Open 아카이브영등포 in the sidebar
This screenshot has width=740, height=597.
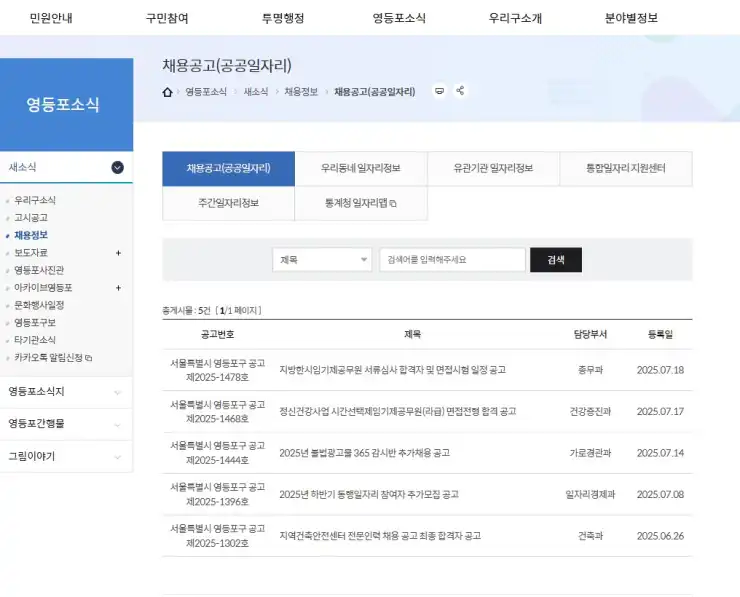point(43,287)
